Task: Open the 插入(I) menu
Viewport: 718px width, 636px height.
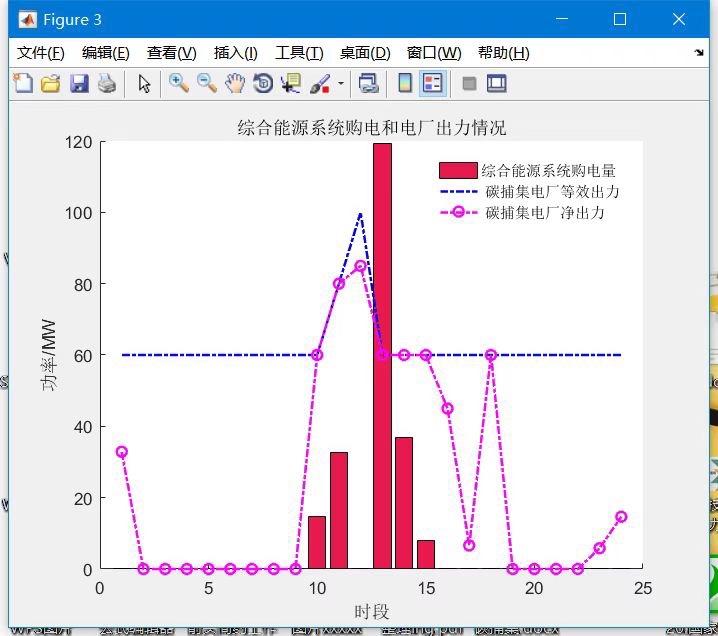Action: 235,53
